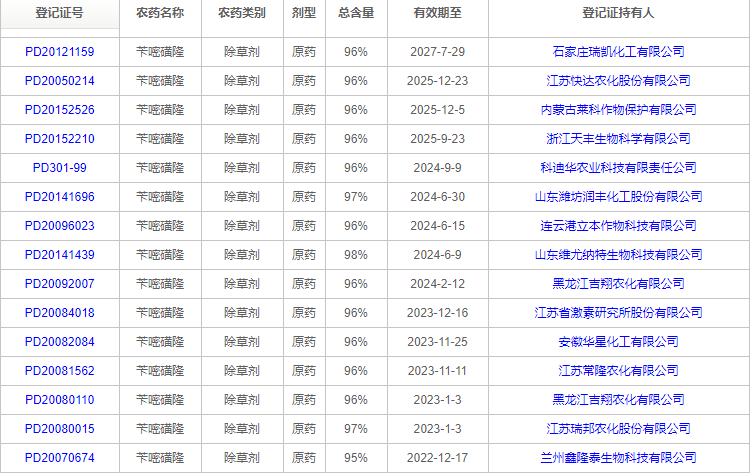Viewport: 752px width, 473px height.
Task: Open registration number PD20050214
Action: (59, 81)
